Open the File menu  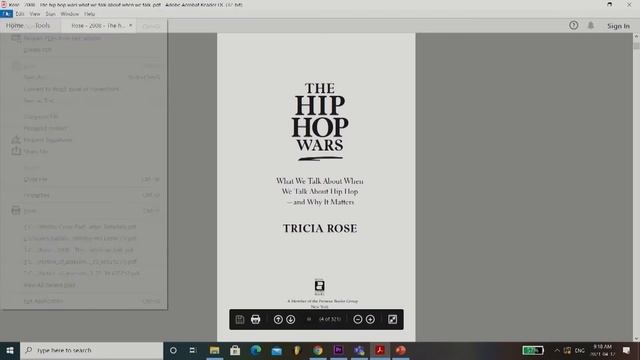tap(7, 14)
